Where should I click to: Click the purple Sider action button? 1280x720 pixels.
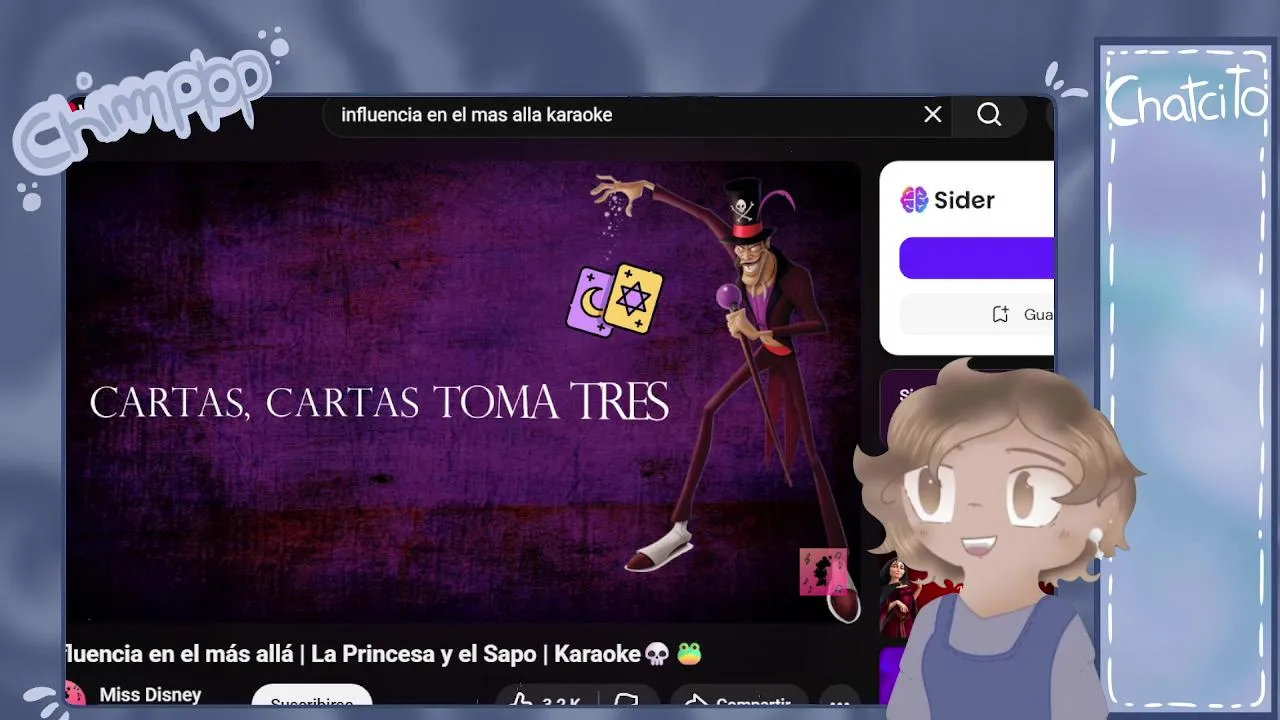[x=977, y=258]
